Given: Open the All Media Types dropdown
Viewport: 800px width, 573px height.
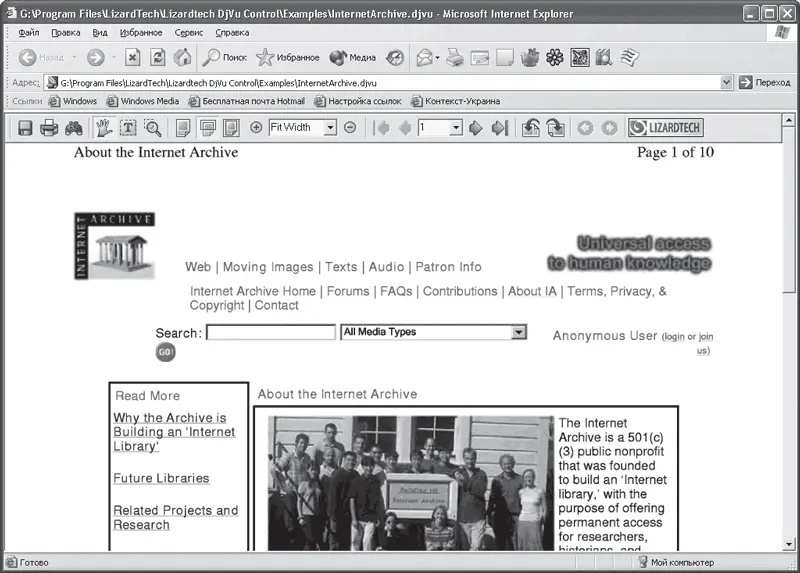Looking at the screenshot, I should (x=519, y=332).
